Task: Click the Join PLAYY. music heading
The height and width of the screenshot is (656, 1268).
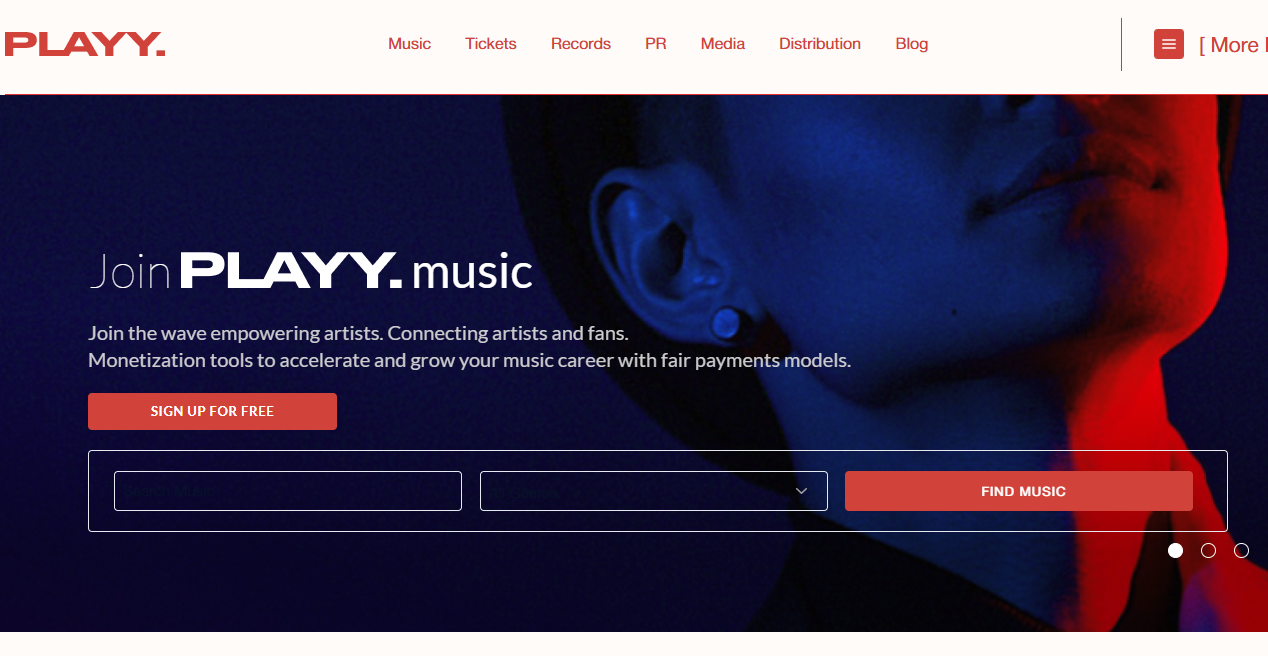Action: coord(311,271)
